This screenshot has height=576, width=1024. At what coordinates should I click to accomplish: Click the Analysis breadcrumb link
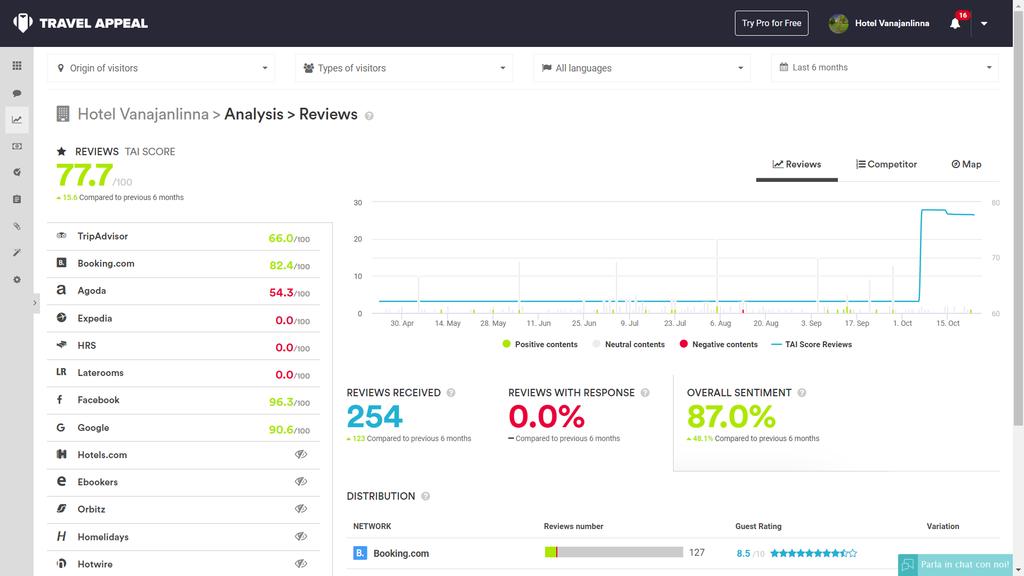pos(254,114)
